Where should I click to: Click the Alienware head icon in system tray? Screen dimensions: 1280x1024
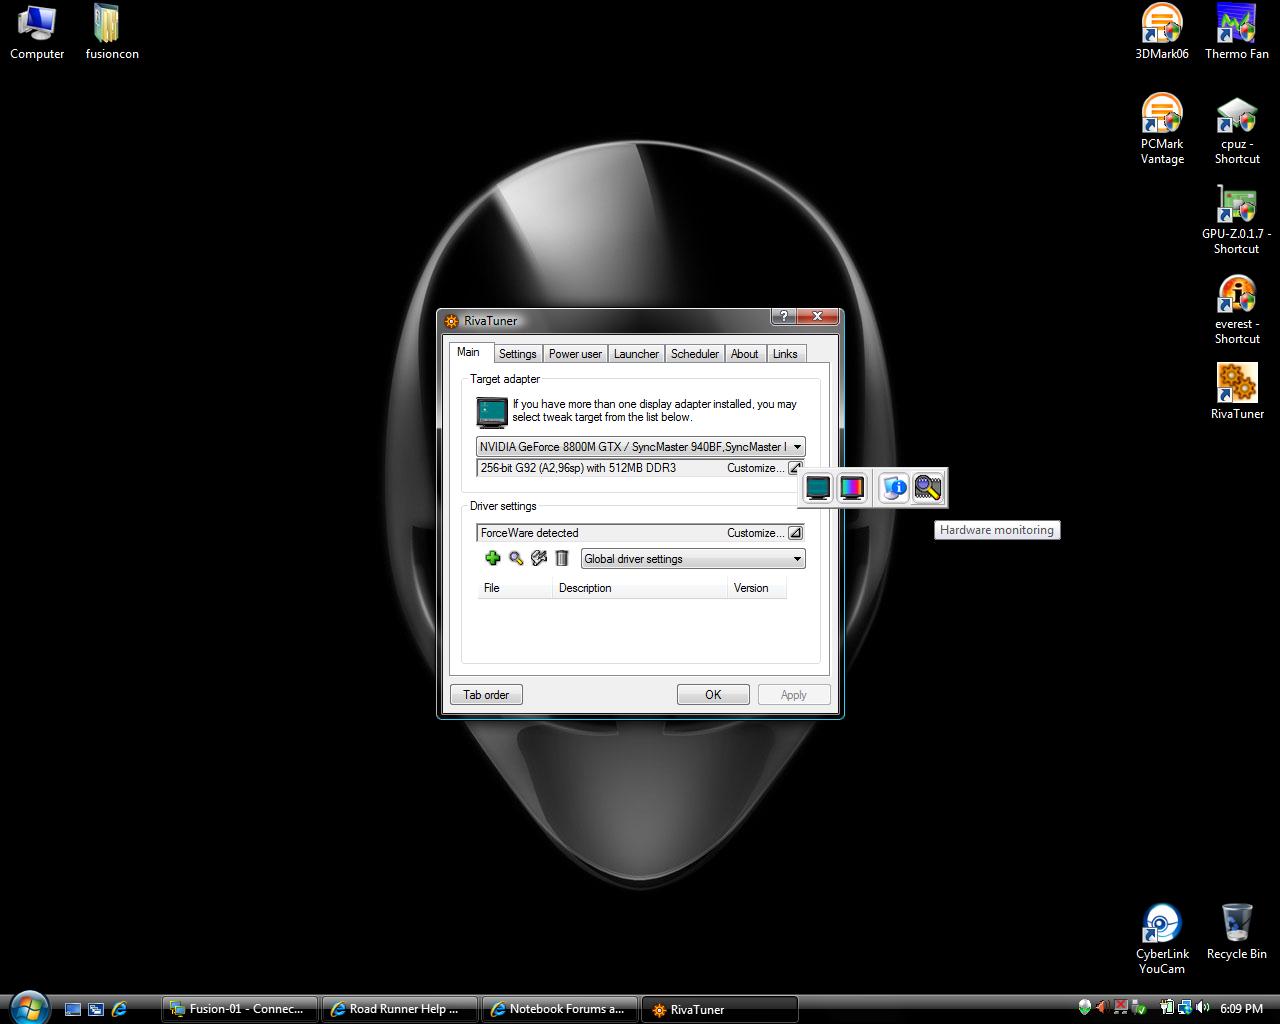click(x=1085, y=1007)
